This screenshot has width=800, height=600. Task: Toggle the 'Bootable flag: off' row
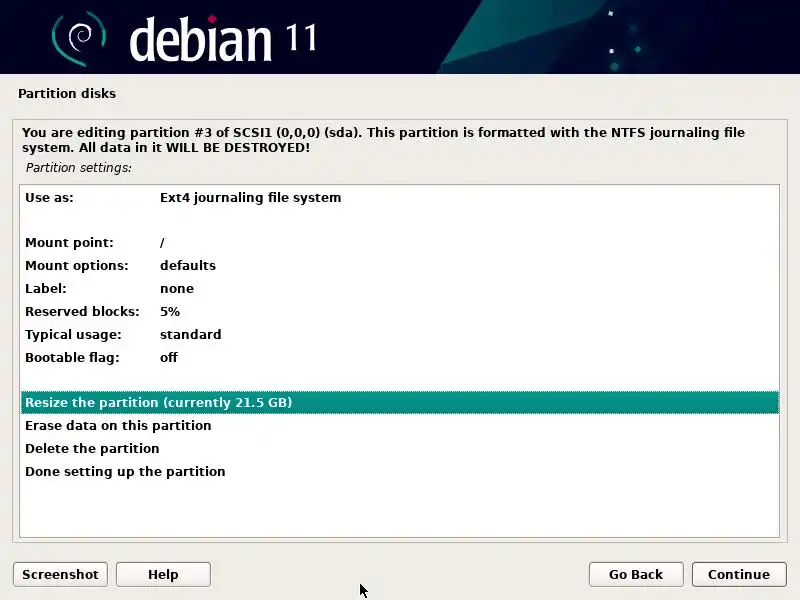pos(399,357)
